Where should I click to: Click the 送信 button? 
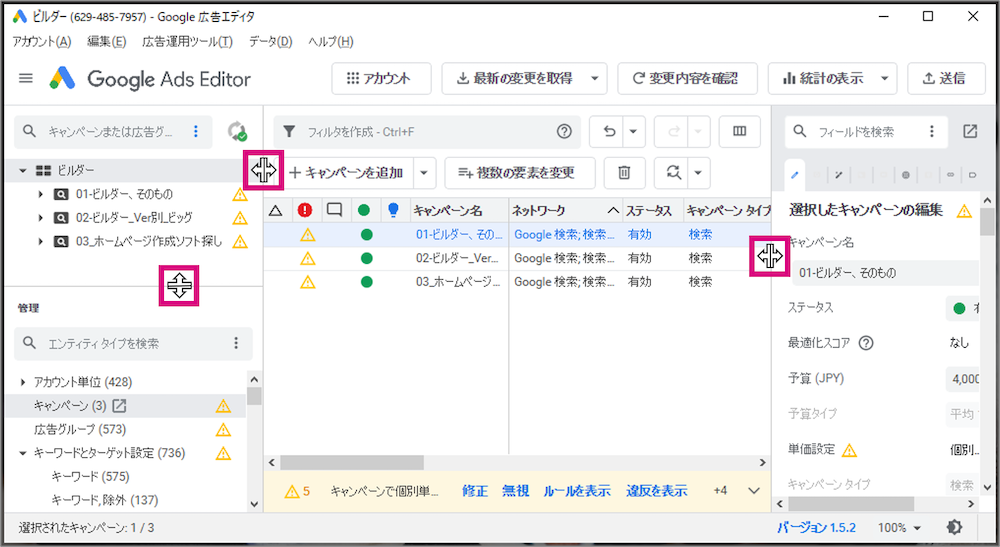click(946, 78)
